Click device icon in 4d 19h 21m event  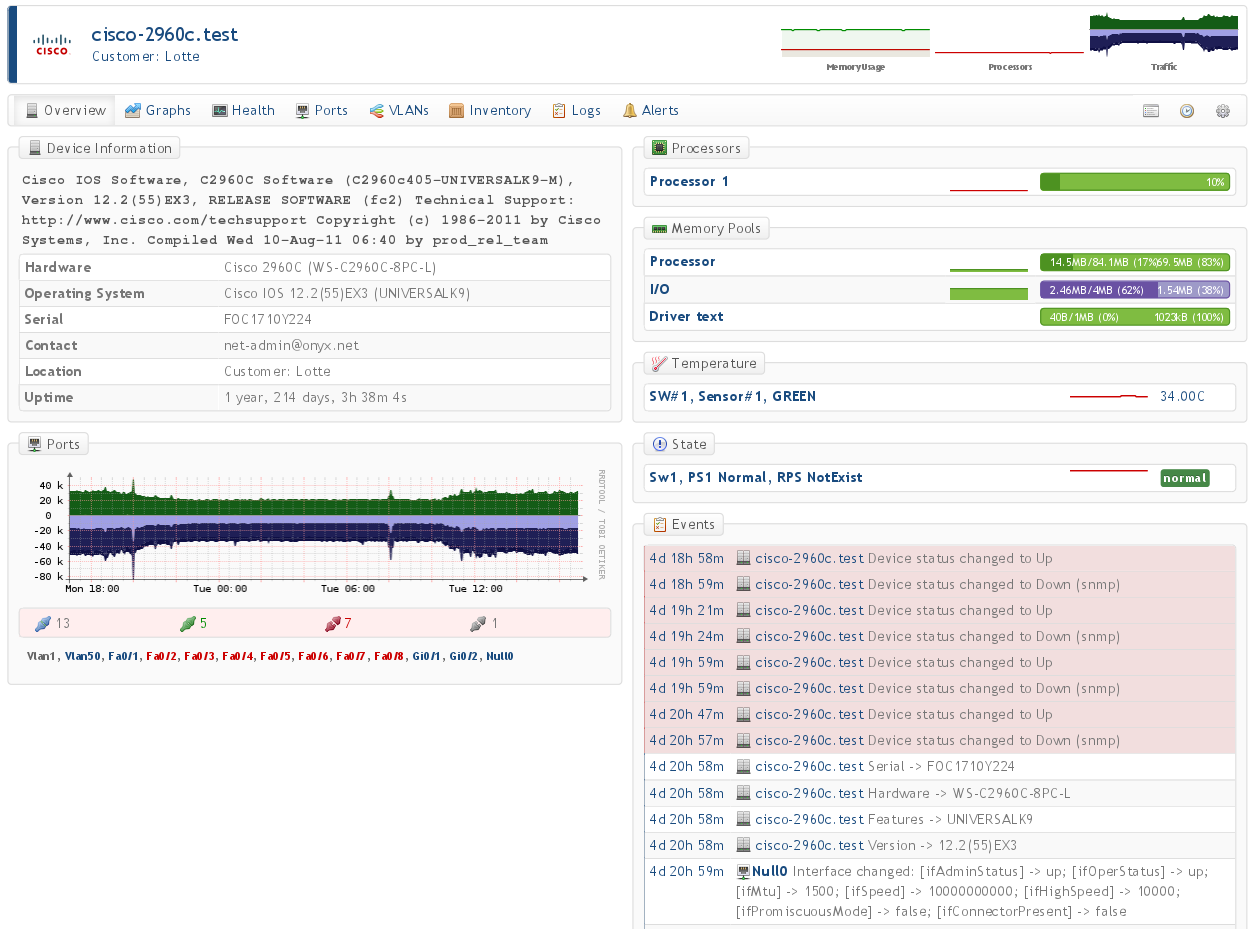743,610
